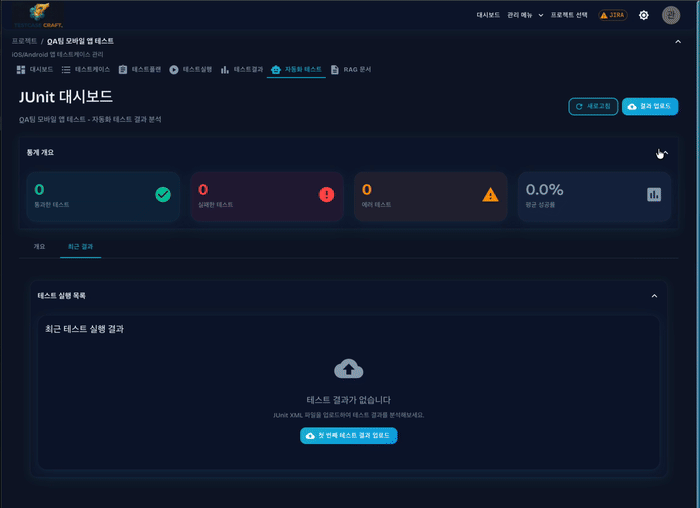Click the orange error tests warning icon
Viewport: 700px width, 508px height.
(490, 194)
